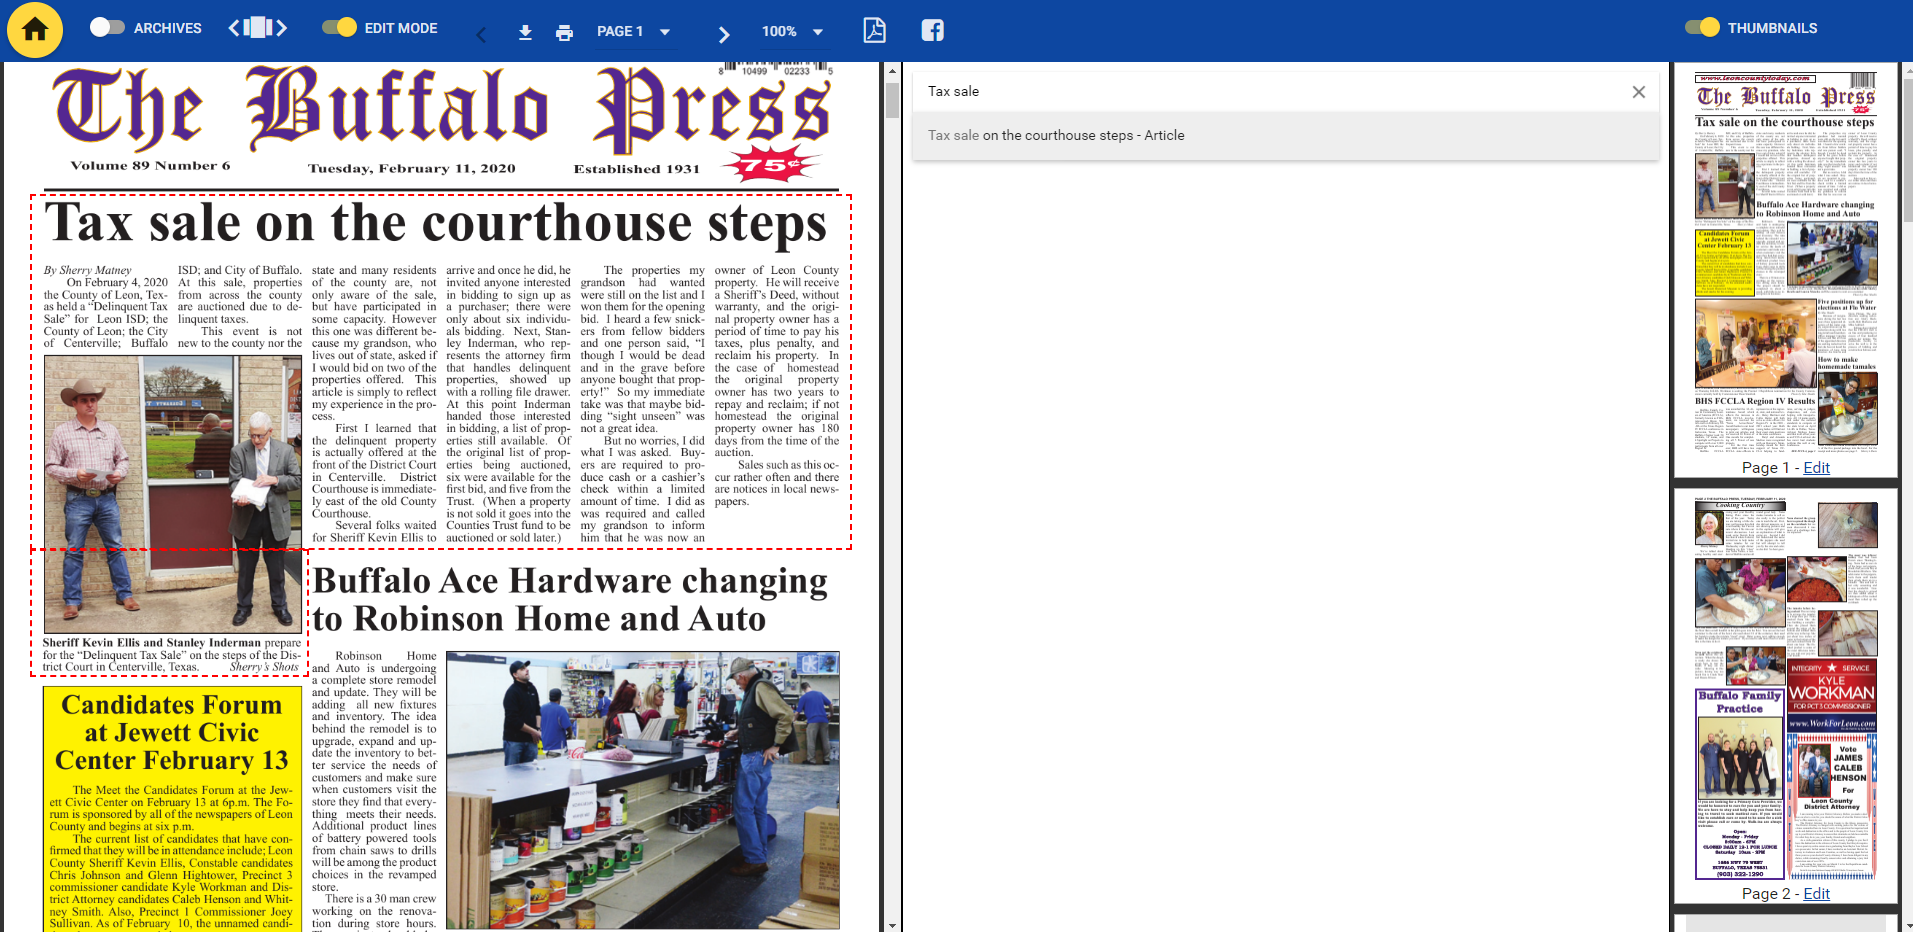
Task: Select the Page 1 thumbnail image
Action: pos(1786,263)
